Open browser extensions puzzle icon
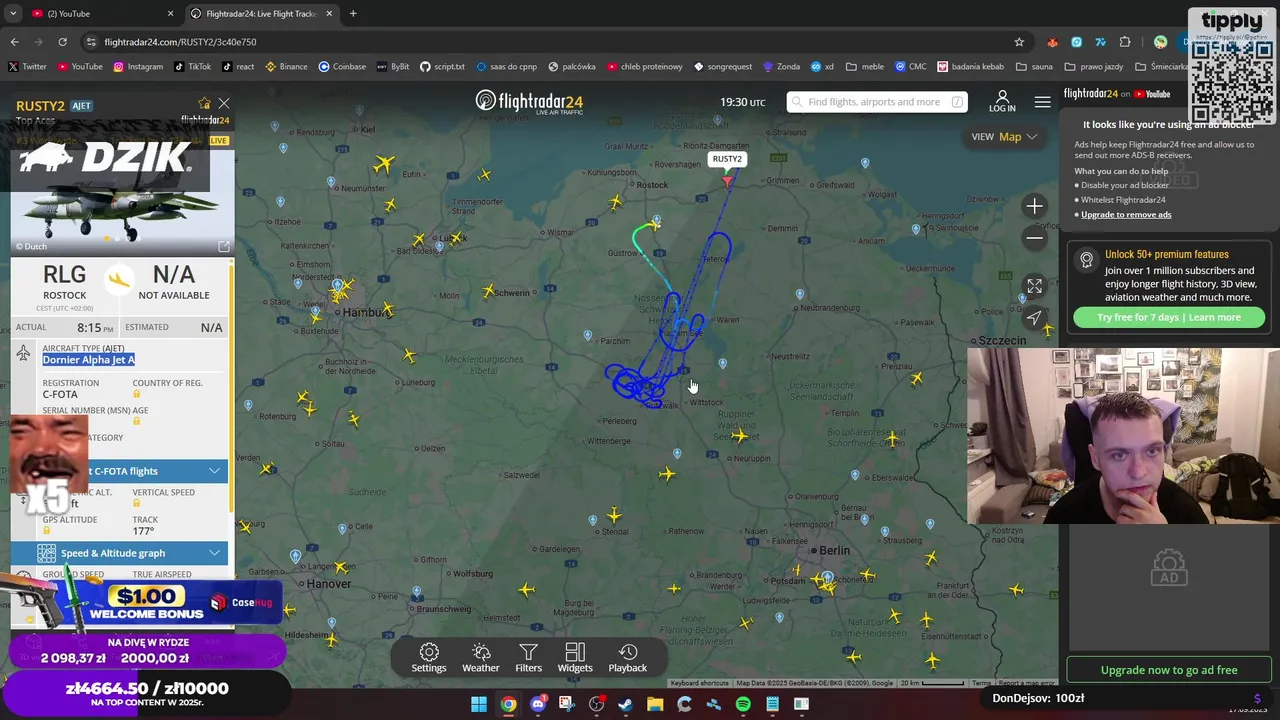 coord(1125,42)
